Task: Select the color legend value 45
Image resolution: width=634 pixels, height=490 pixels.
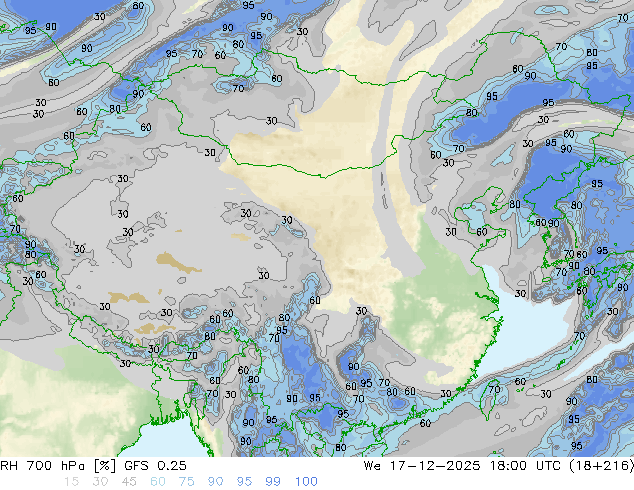Action: click(129, 482)
